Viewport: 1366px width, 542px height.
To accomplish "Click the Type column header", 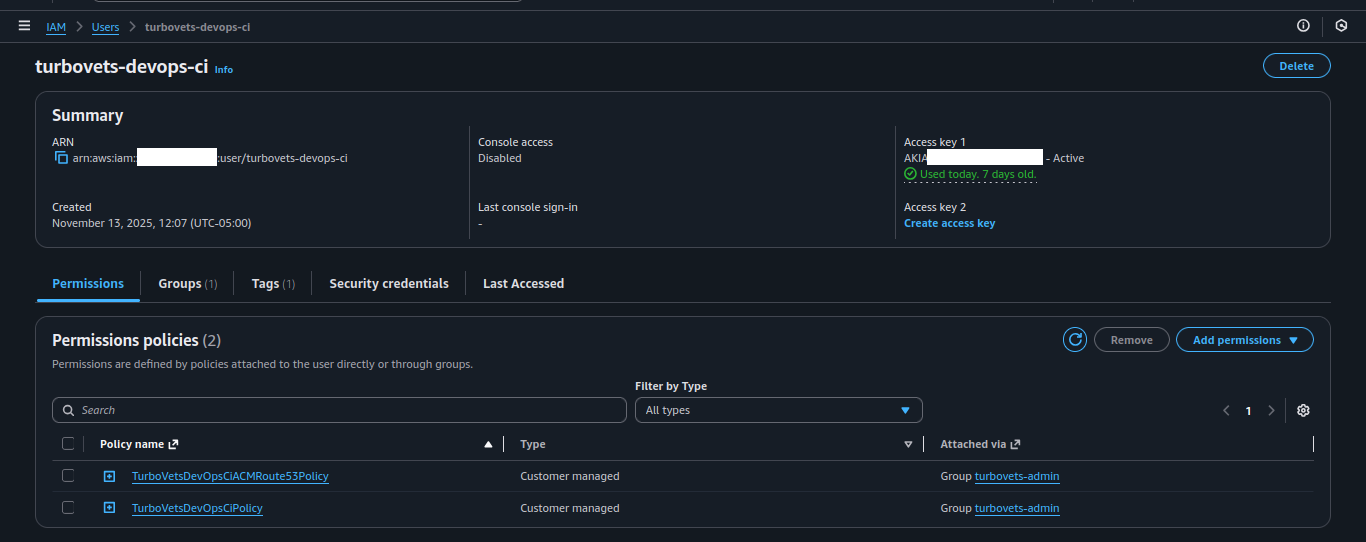I will tap(533, 444).
